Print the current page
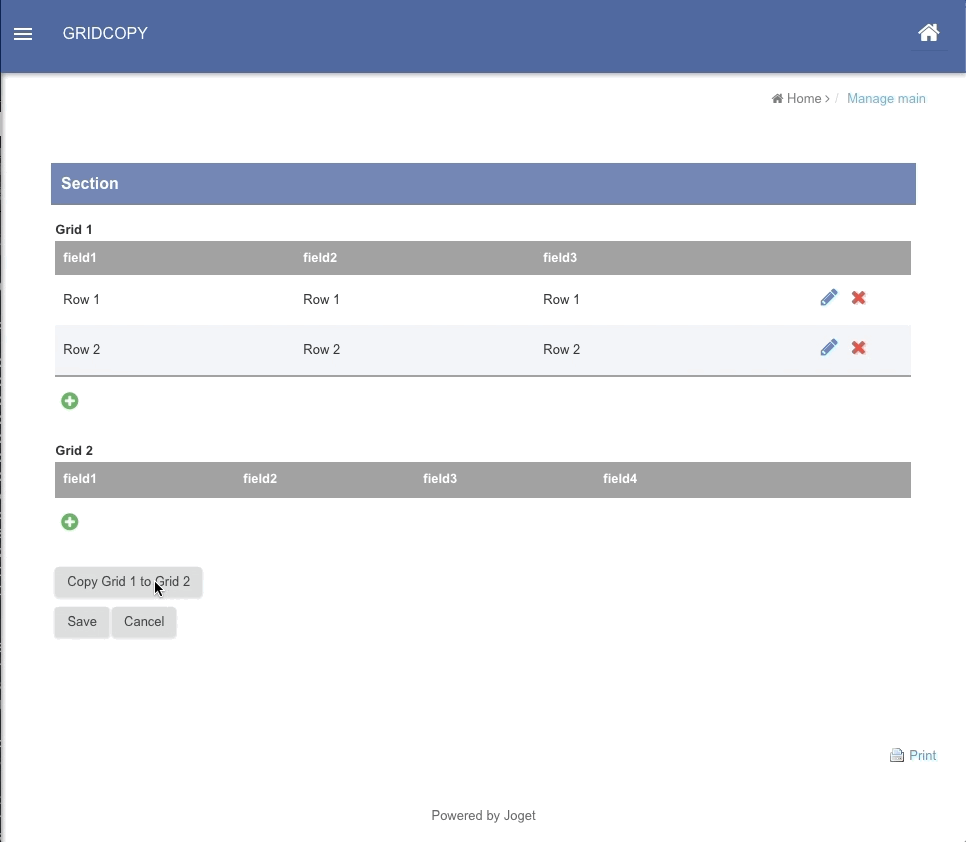The width and height of the screenshot is (966, 842). pos(913,756)
